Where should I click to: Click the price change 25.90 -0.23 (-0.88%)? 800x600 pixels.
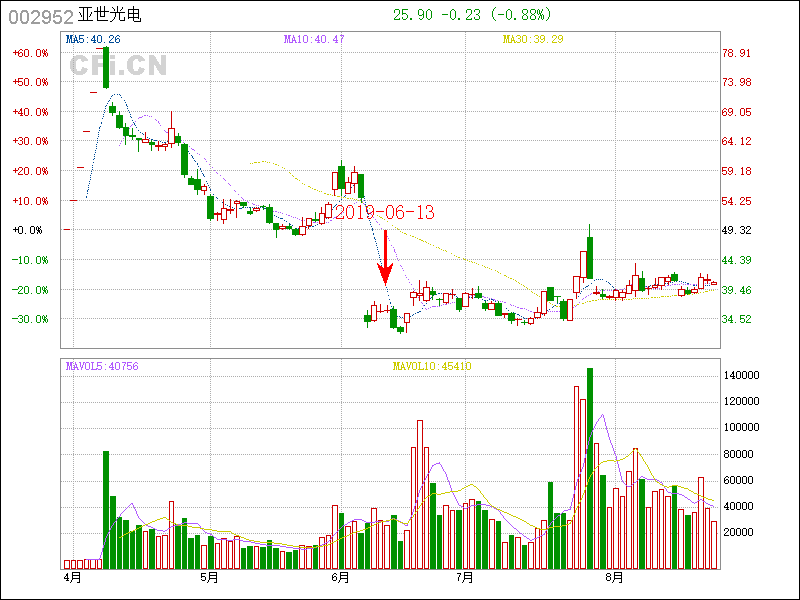(x=478, y=15)
